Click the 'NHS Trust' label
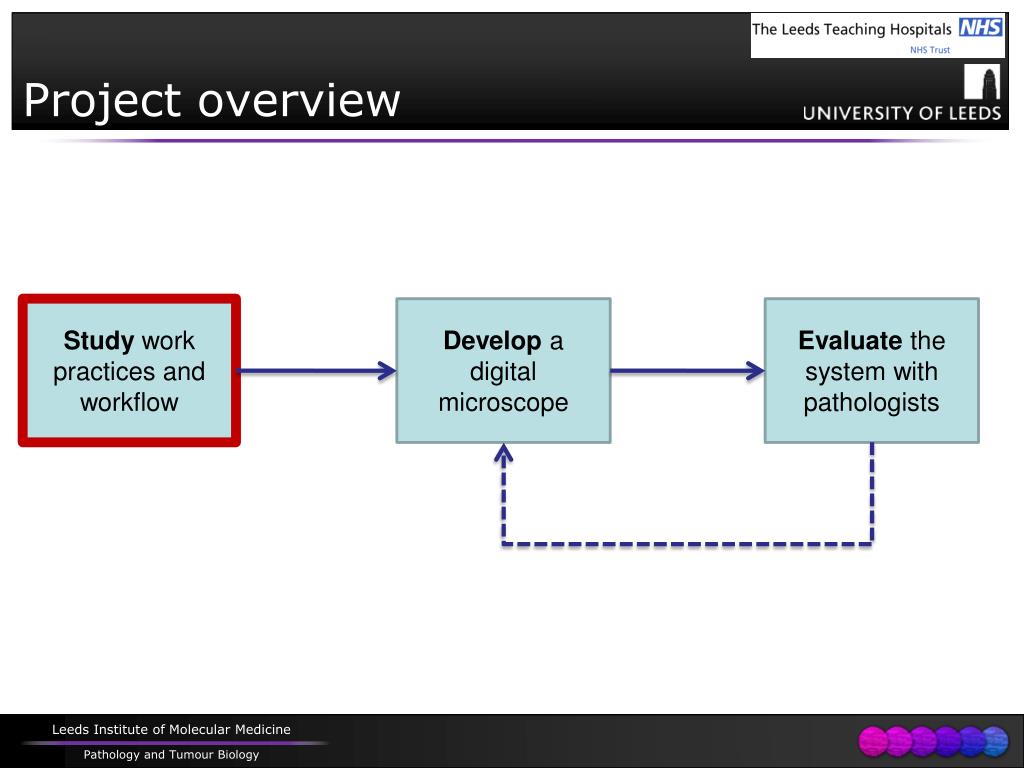Image resolution: width=1024 pixels, height=768 pixels. (930, 50)
